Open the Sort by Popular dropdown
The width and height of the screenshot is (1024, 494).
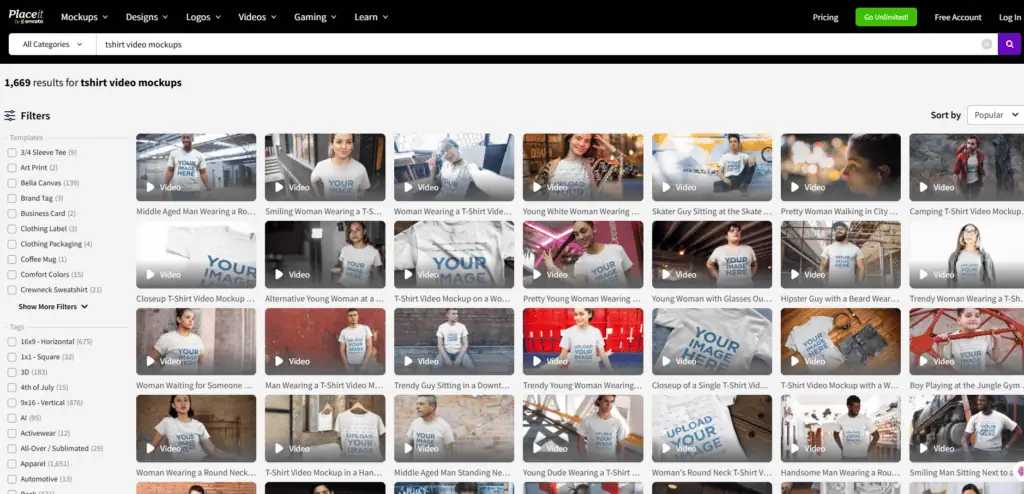995,115
